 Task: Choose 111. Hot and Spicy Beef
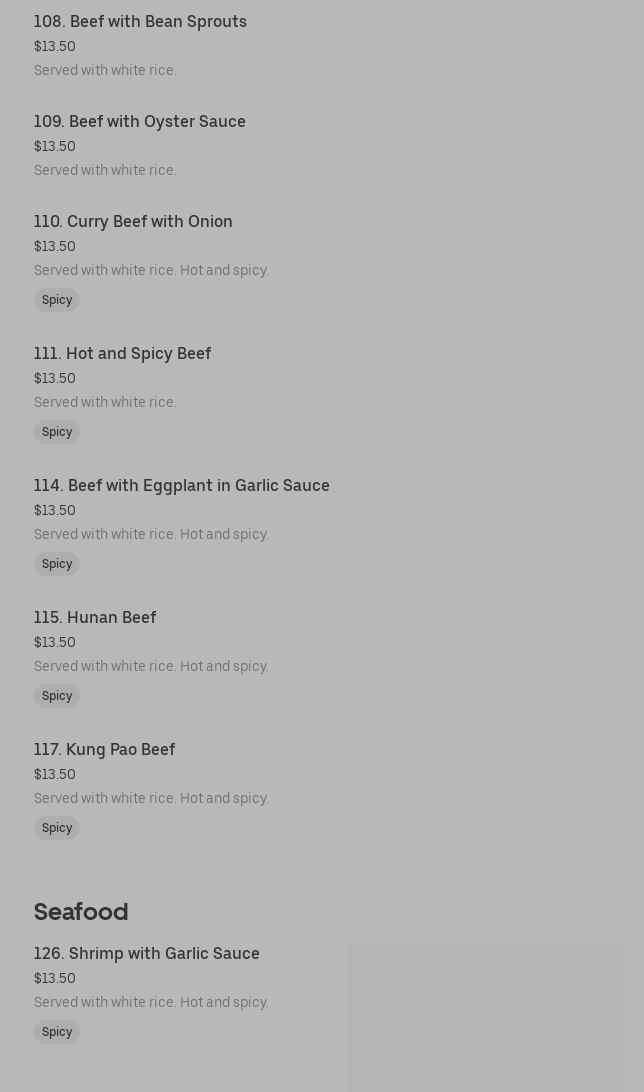(122, 353)
